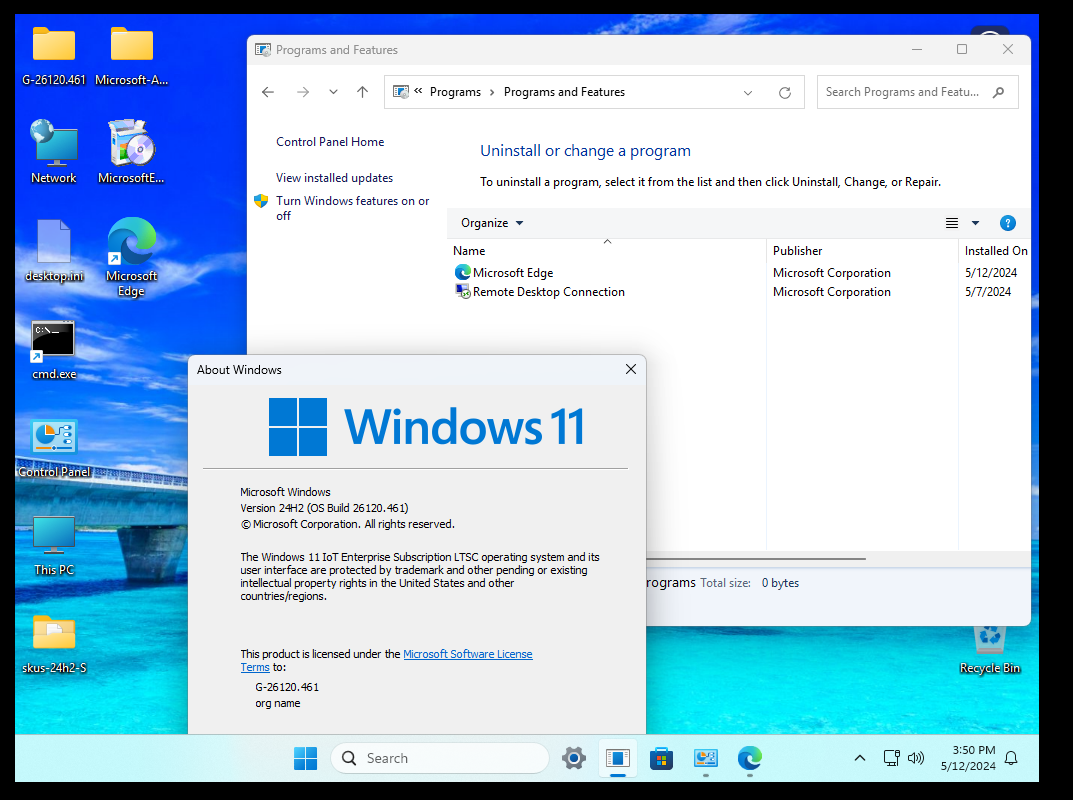Expand the breadcrumb arrow after Programs
The image size is (1073, 800).
[x=492, y=92]
